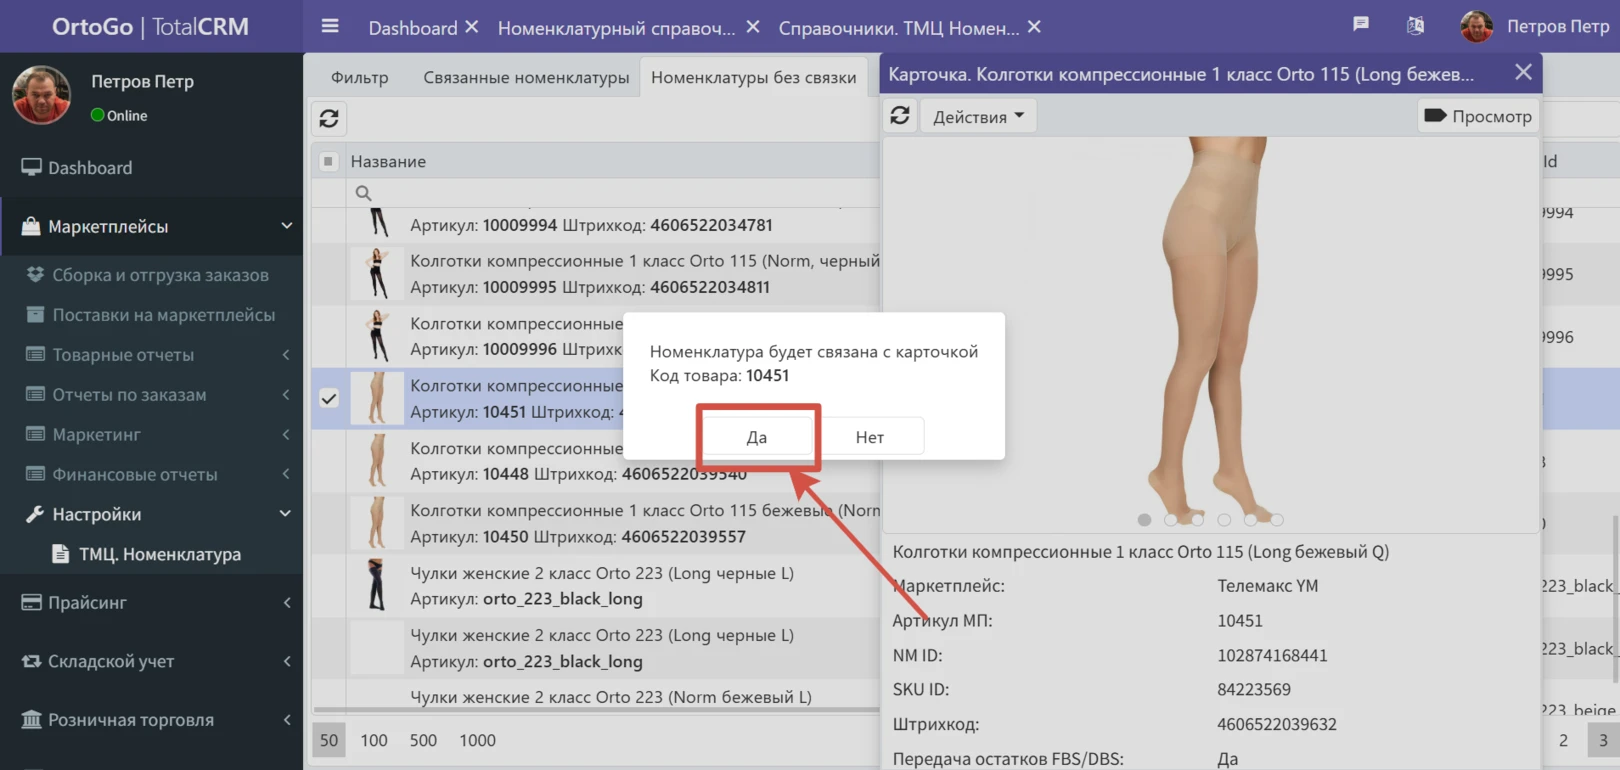Toggle select-all checkbox in Название header
Screen dimensions: 1620x770
pos(328,161)
